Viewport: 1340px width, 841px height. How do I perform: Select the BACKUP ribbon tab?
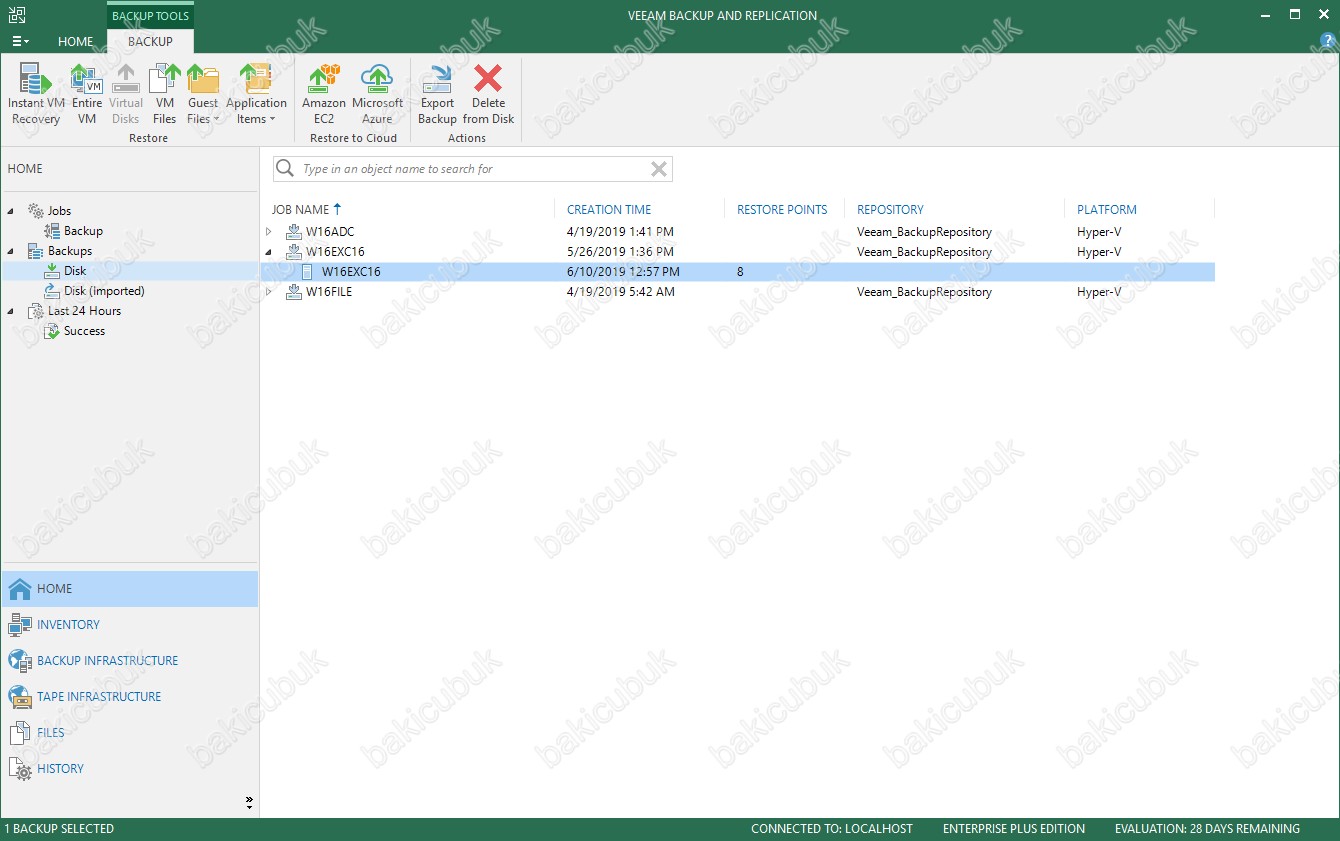pyautogui.click(x=150, y=41)
